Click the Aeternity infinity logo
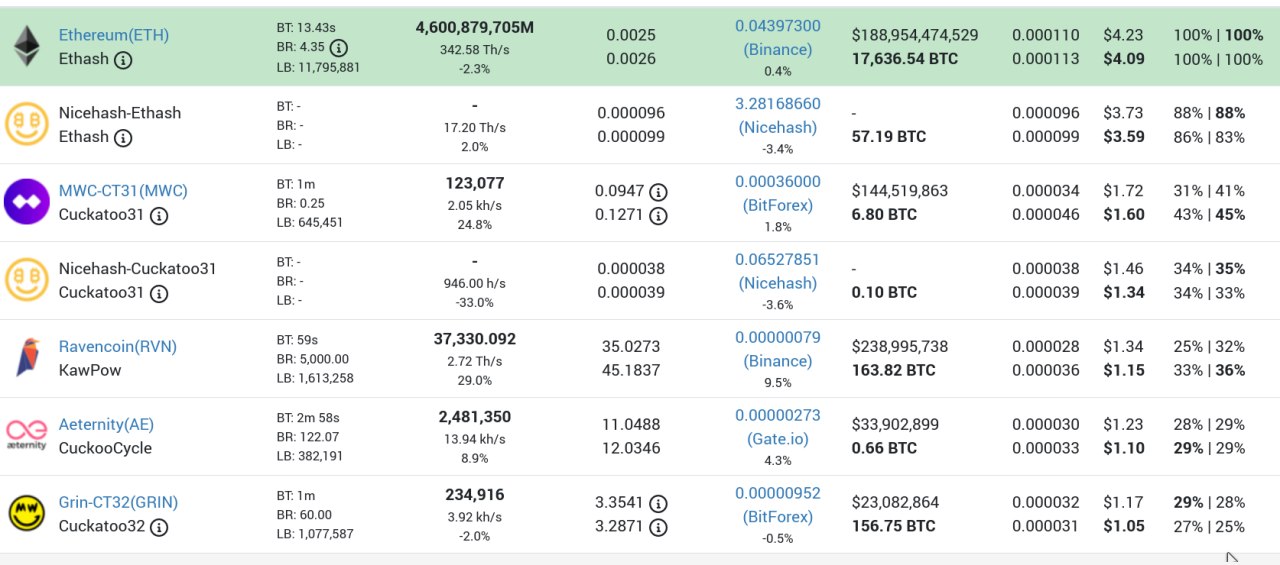1280x565 pixels. click(27, 435)
